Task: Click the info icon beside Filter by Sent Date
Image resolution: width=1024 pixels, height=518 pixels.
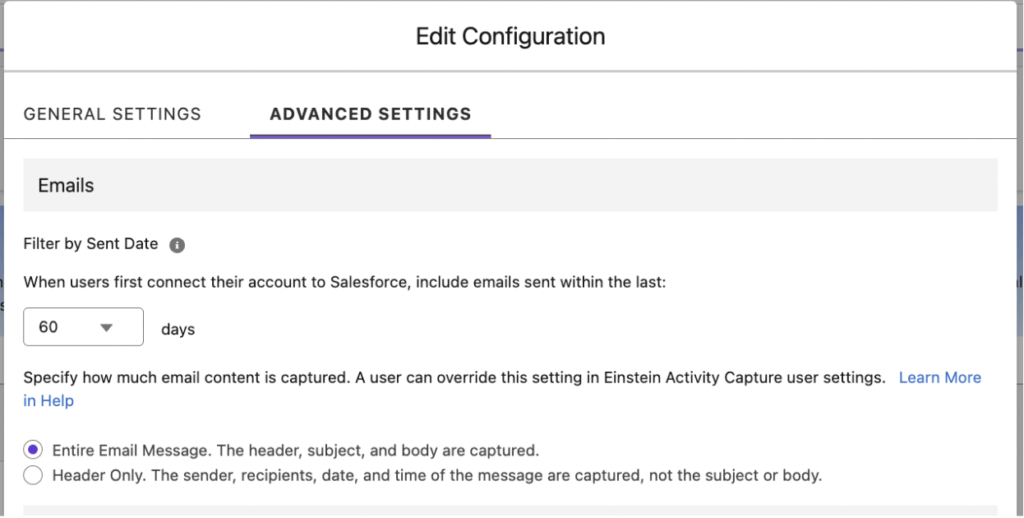Action: click(177, 245)
